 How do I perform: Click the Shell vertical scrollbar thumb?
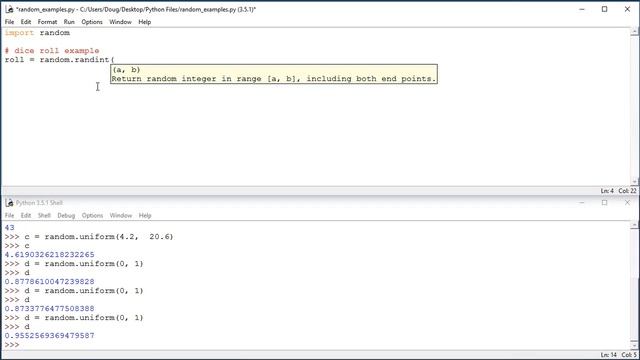[x=635, y=308]
